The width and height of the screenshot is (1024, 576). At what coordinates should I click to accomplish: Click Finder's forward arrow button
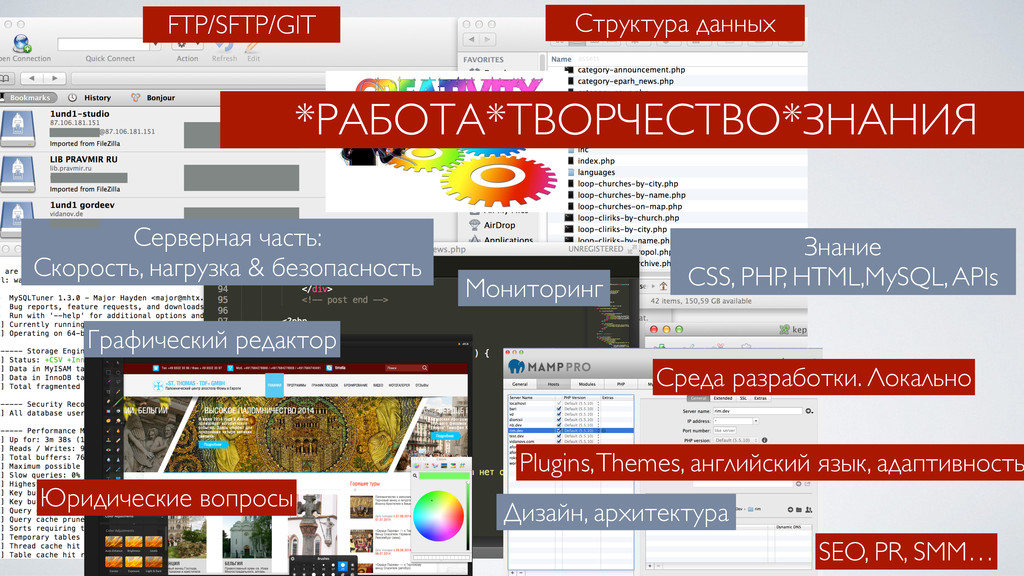click(x=488, y=40)
